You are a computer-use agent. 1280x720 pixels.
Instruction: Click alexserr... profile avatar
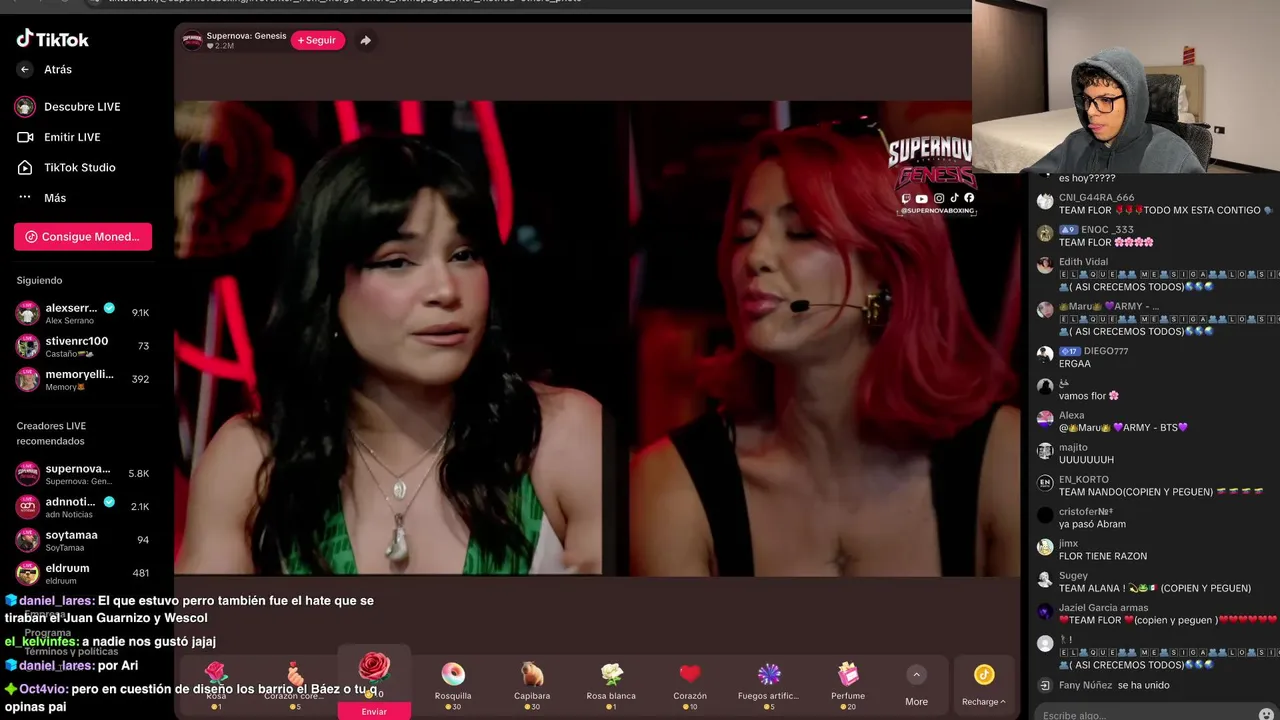point(27,313)
